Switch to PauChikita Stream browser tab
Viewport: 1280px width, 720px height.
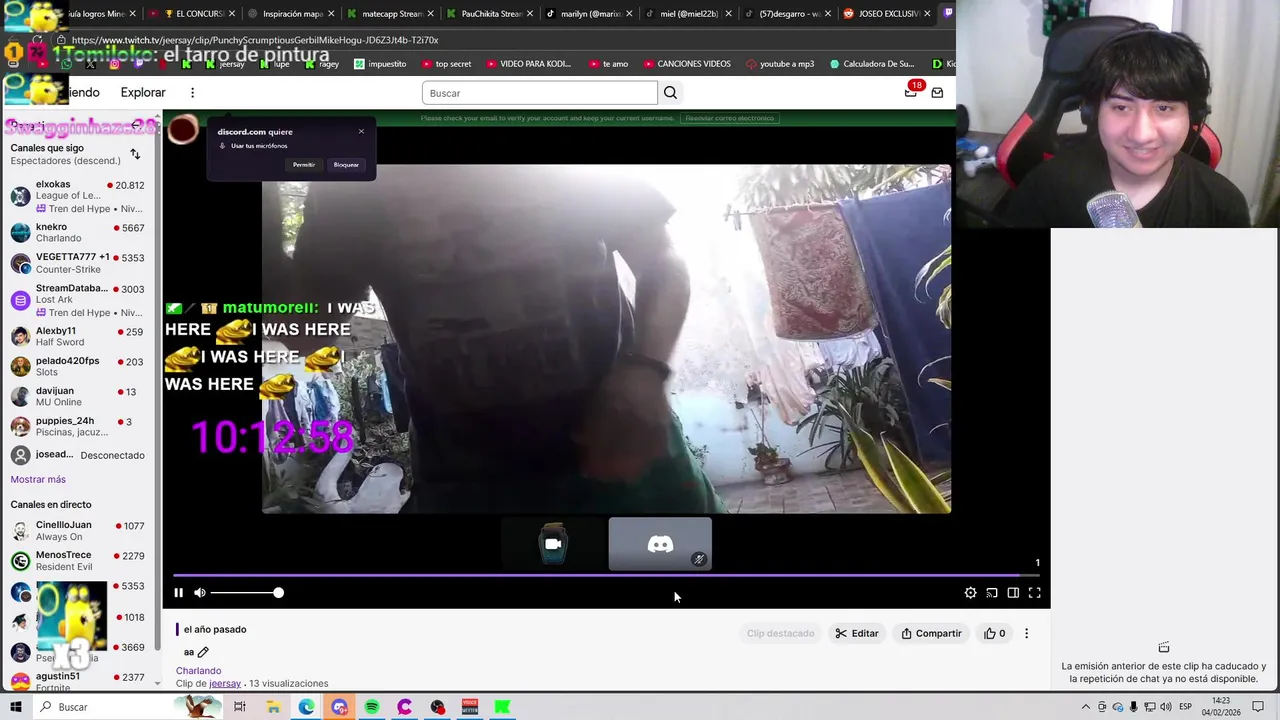(x=489, y=14)
